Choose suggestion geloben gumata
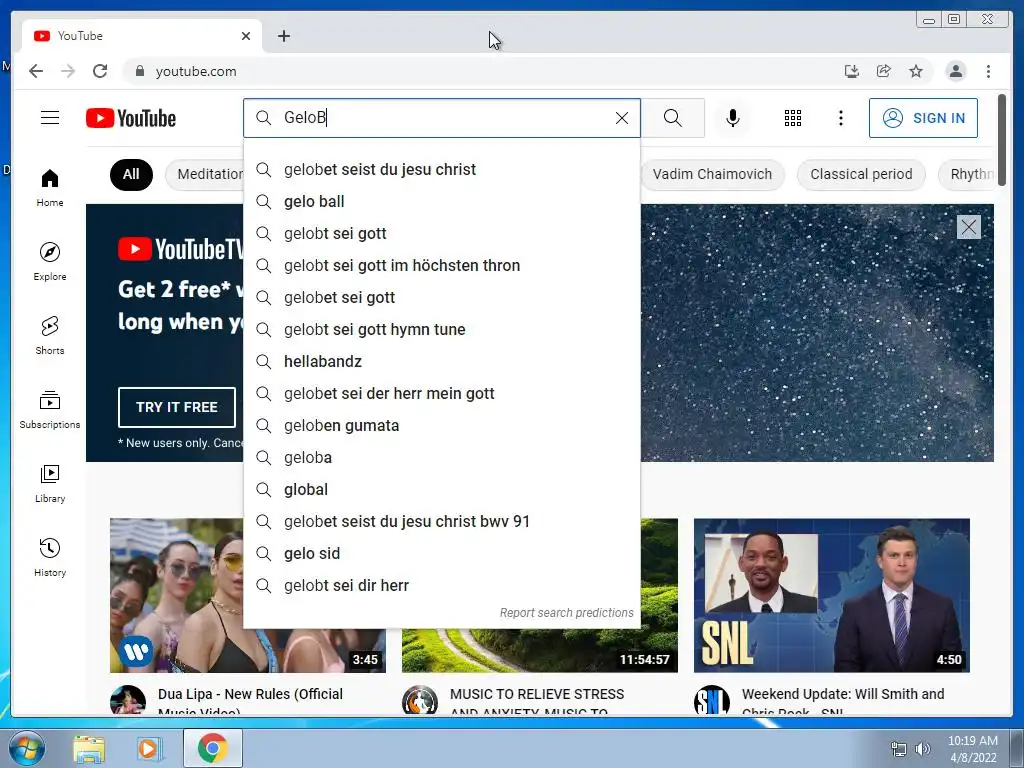The image size is (1024, 768). (442, 425)
